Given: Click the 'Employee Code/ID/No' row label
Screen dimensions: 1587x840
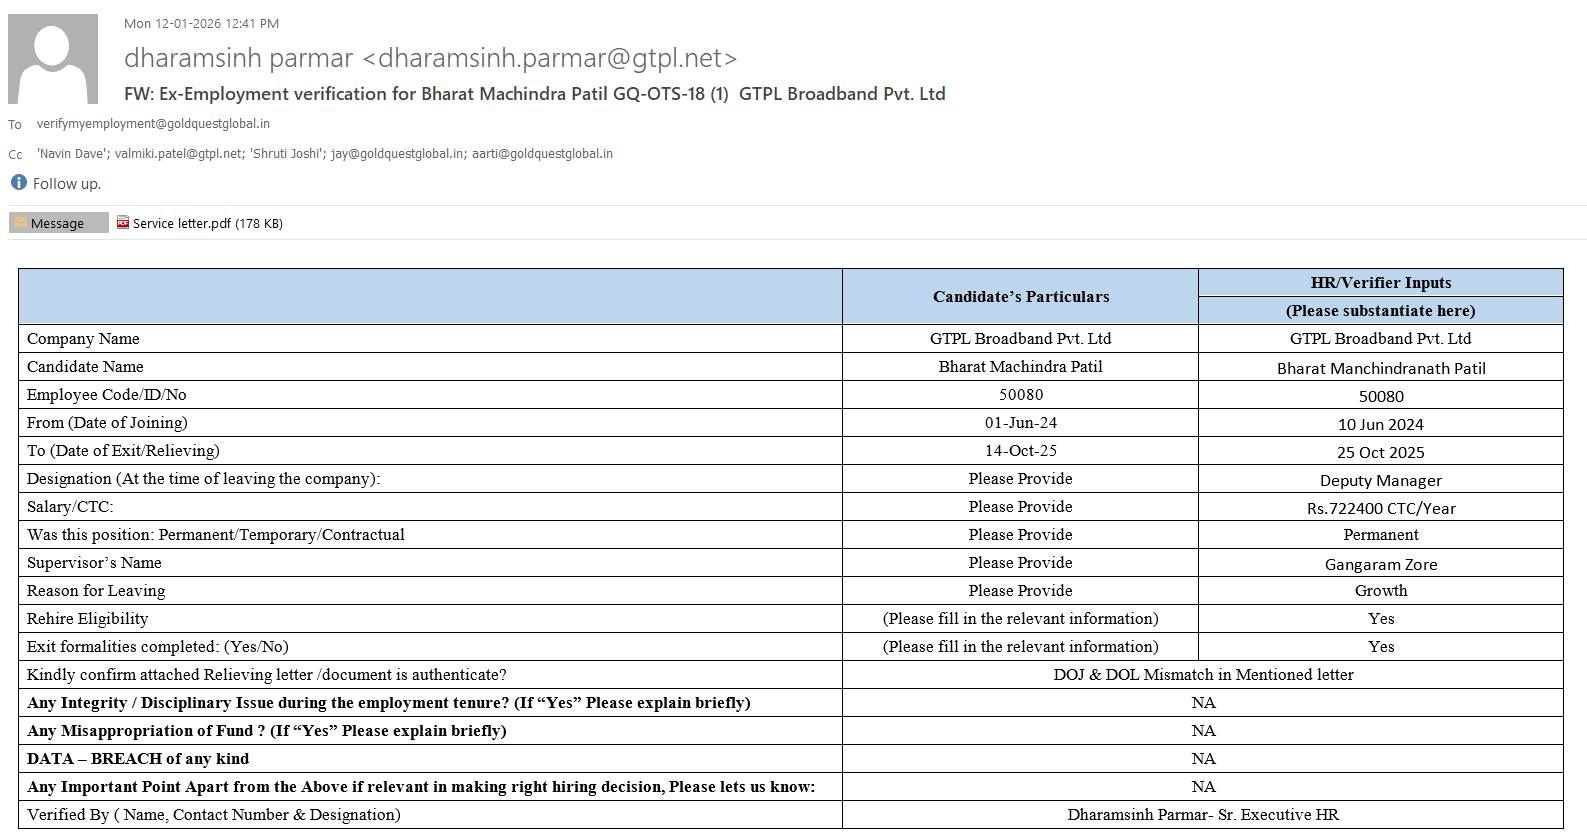Looking at the screenshot, I should coord(107,395).
